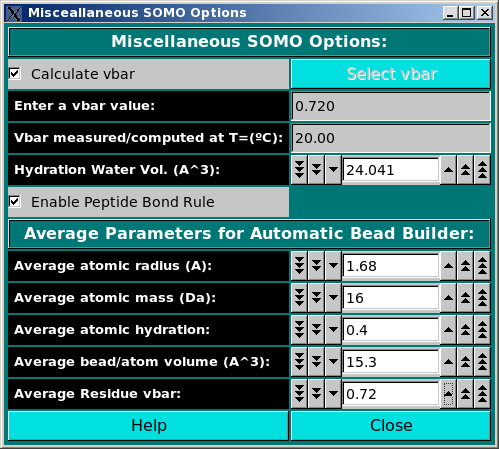Single-arrow increase Hydration Water Vol.
Screen dimensions: 499x449
[x=449, y=170]
